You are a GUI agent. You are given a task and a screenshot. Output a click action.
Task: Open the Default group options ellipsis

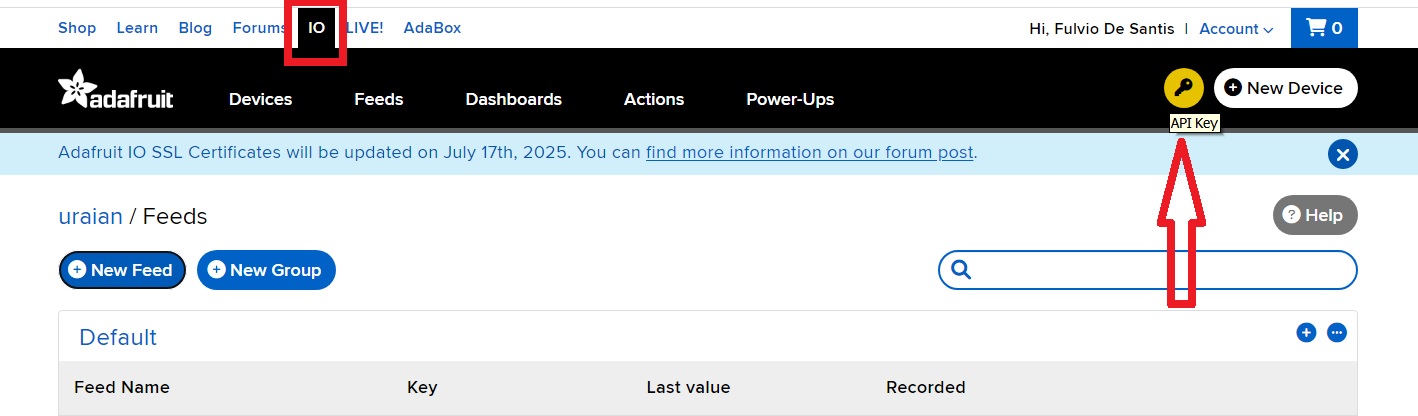pyautogui.click(x=1337, y=332)
